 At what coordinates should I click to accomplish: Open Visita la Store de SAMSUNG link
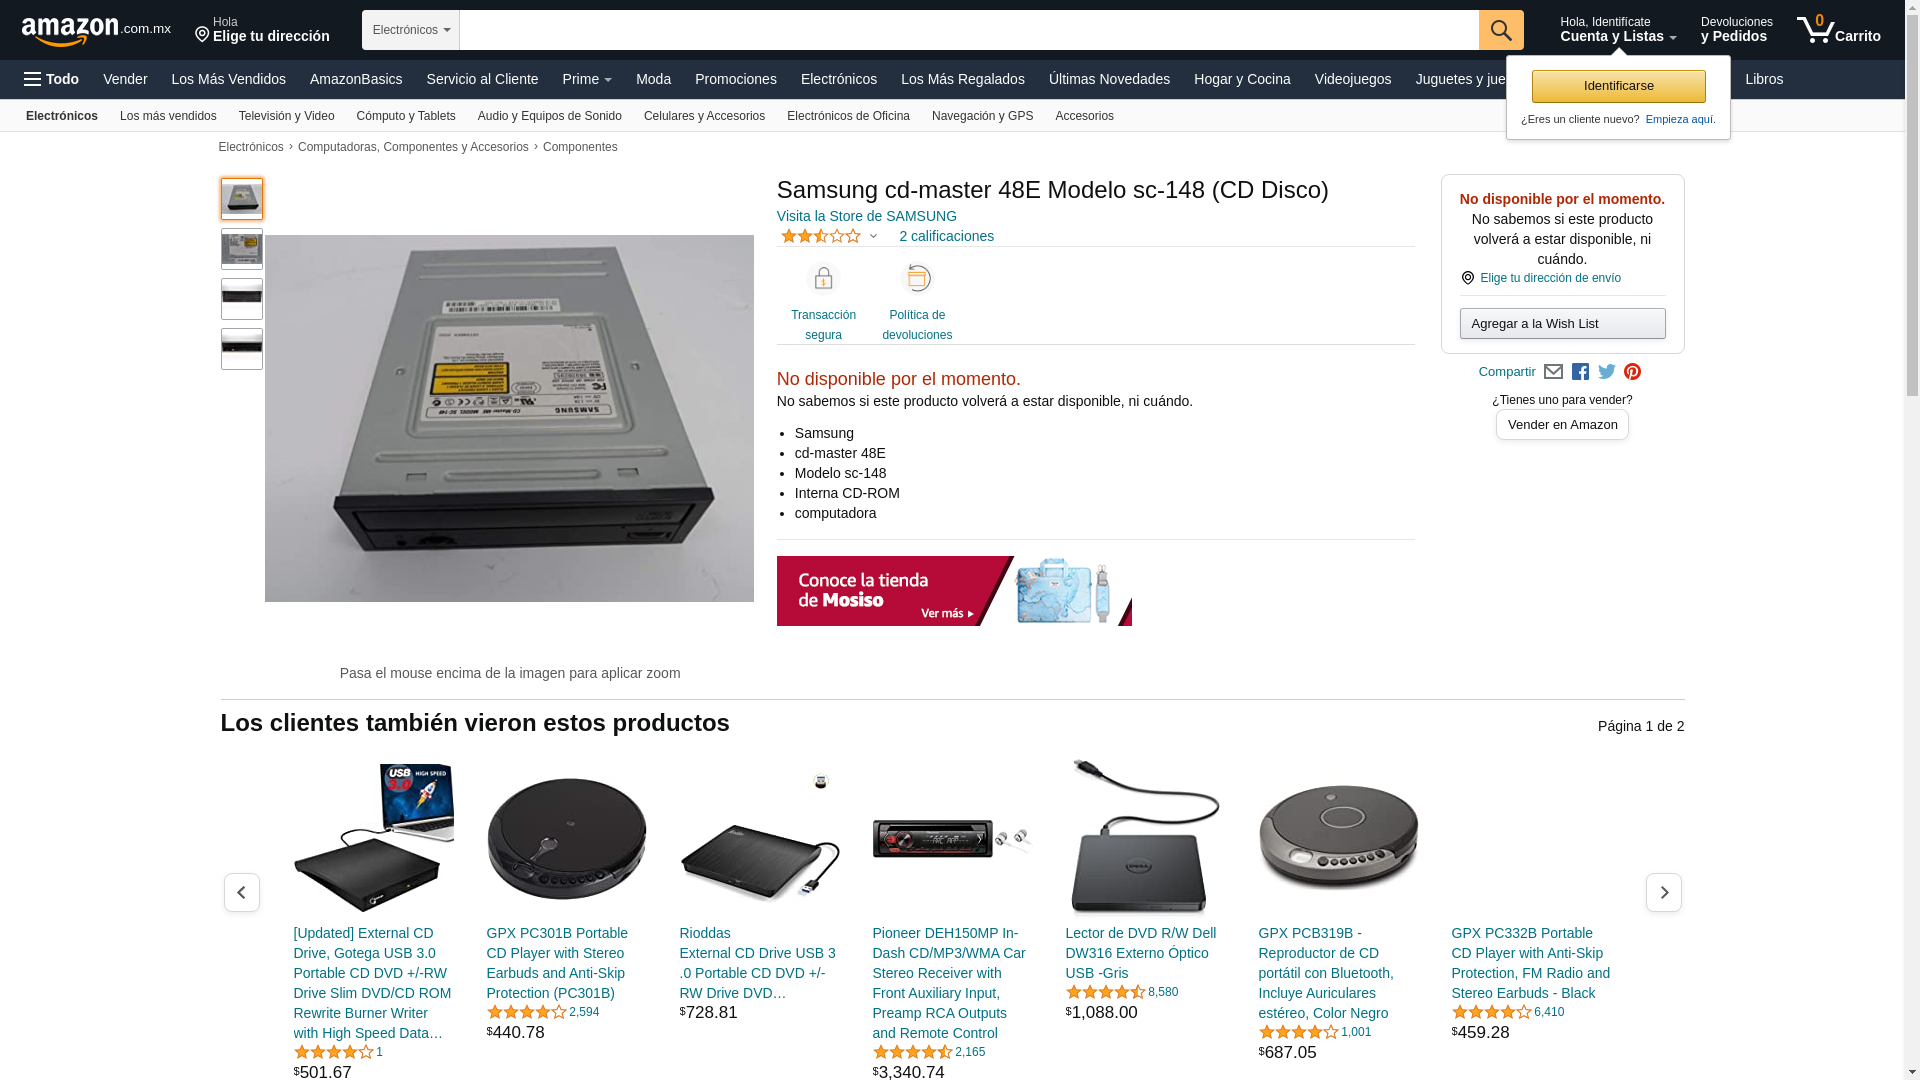point(867,216)
